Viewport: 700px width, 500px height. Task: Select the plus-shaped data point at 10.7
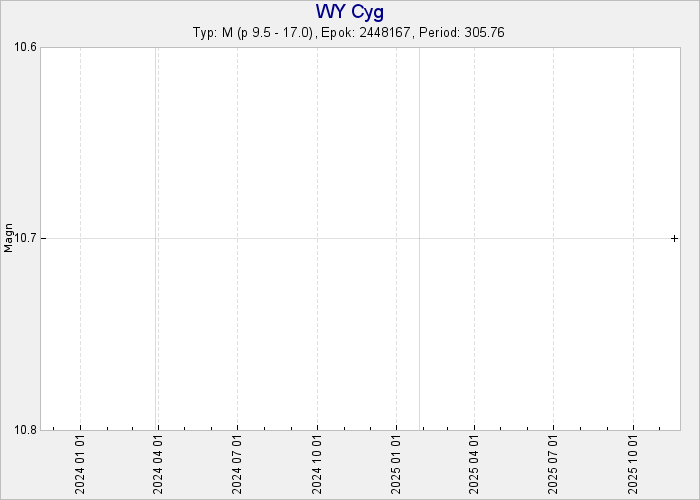click(675, 238)
